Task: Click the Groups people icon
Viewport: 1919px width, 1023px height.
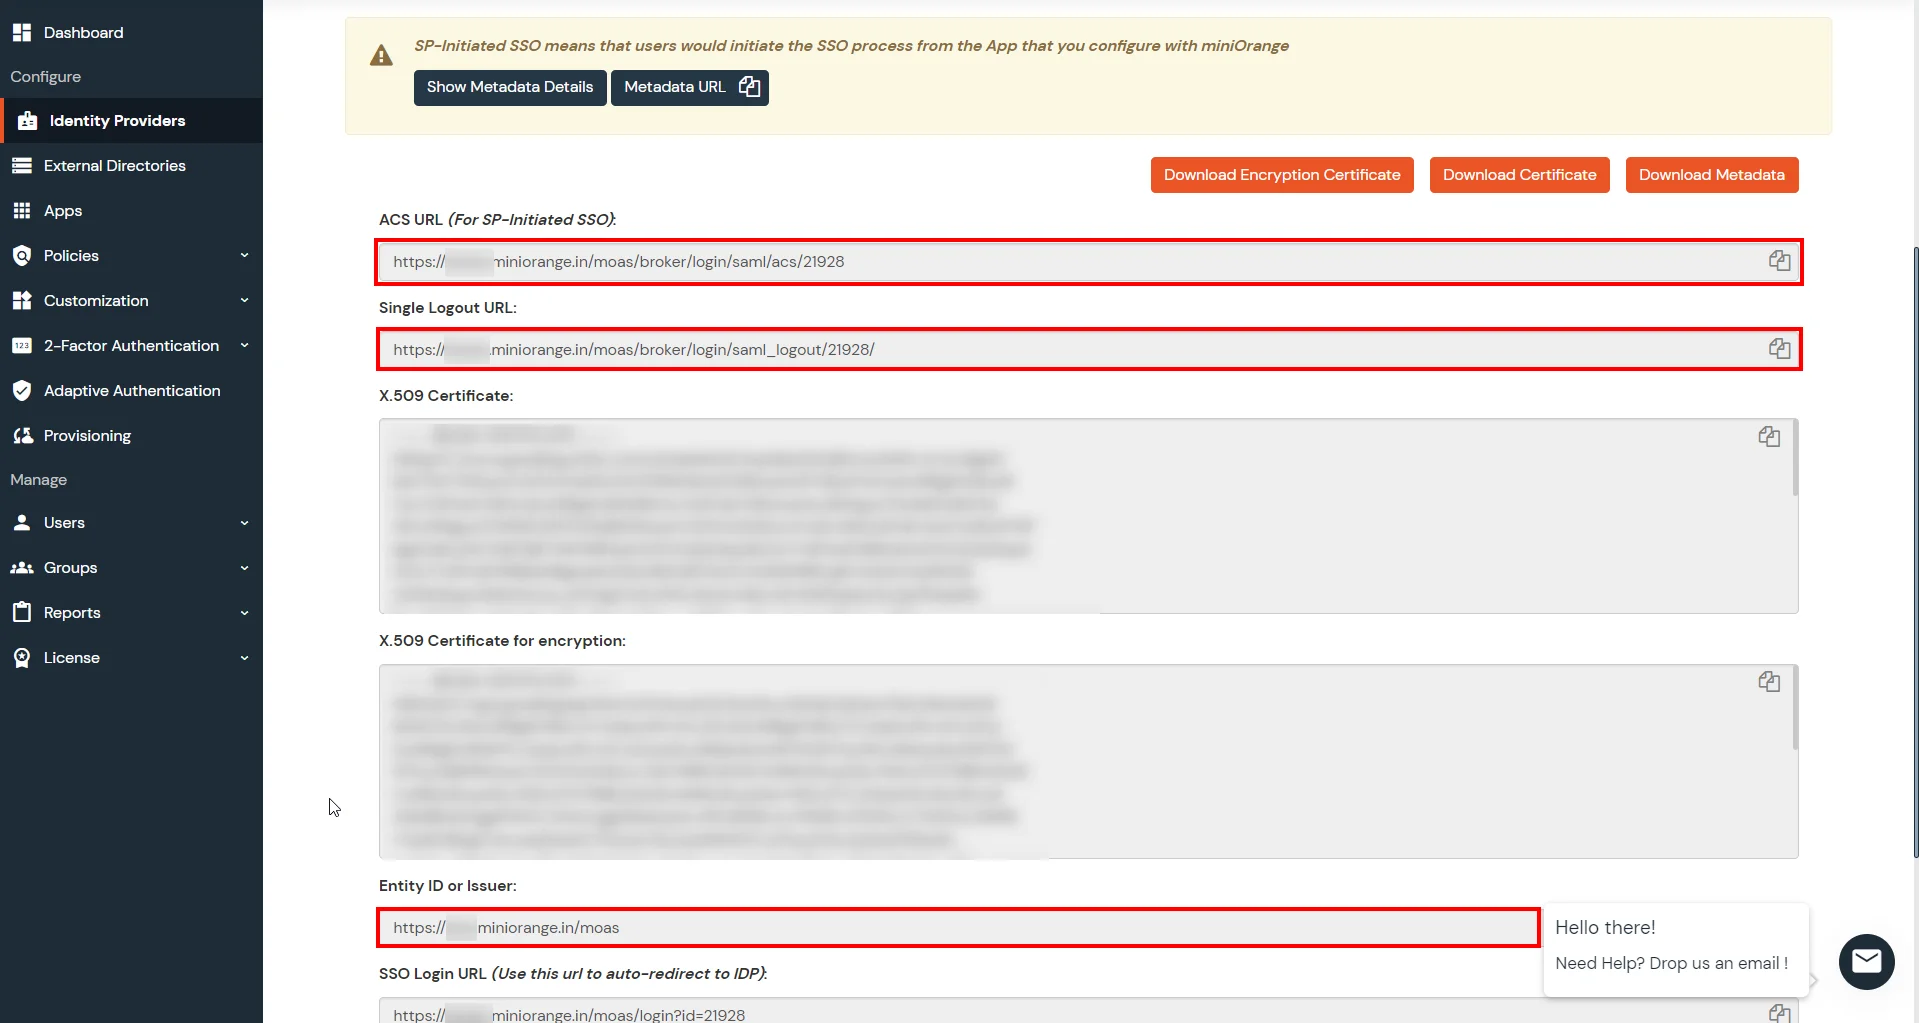Action: 22,568
